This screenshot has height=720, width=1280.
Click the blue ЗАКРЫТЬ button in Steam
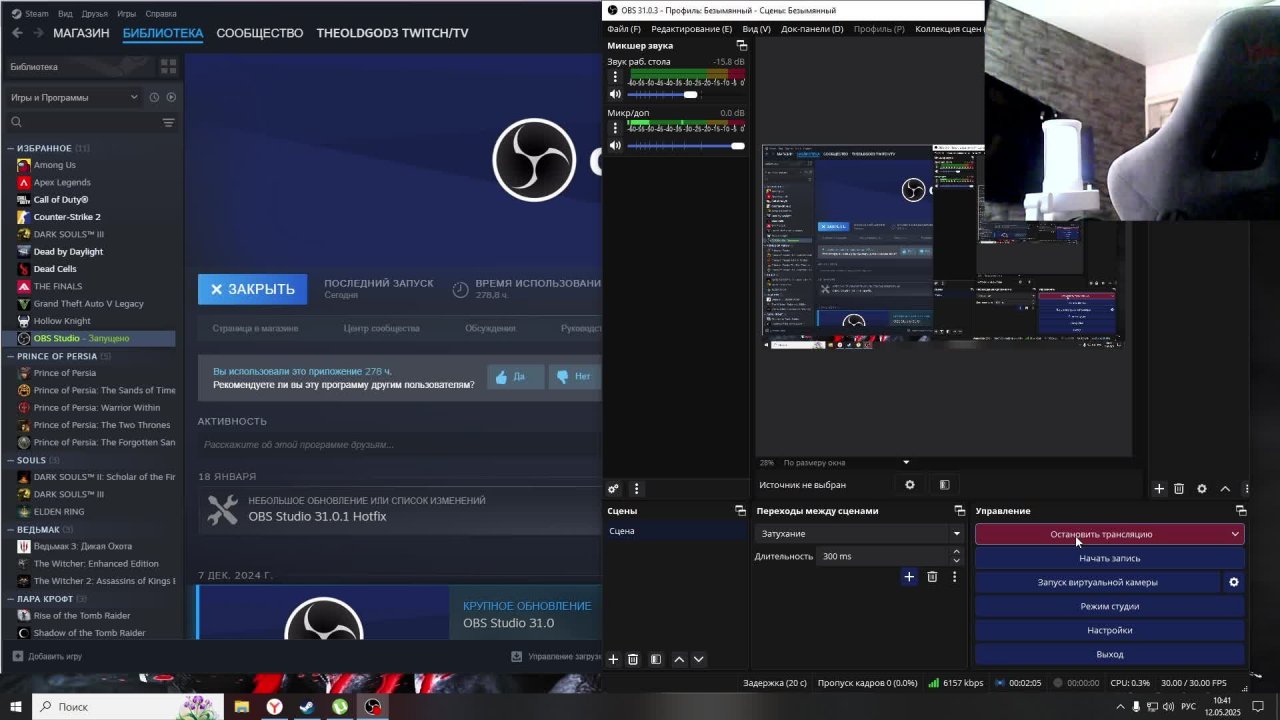[253, 289]
